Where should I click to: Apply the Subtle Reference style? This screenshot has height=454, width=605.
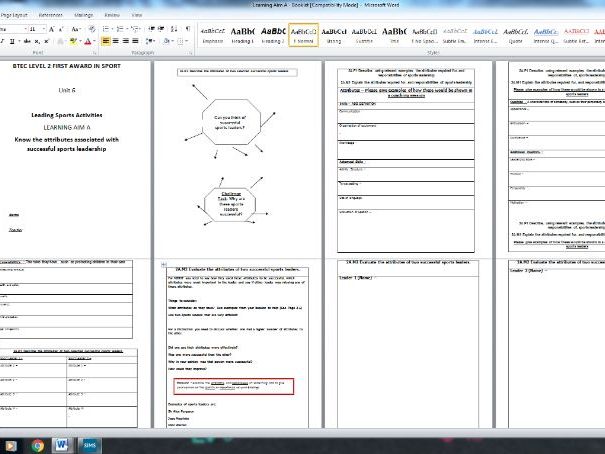click(576, 35)
